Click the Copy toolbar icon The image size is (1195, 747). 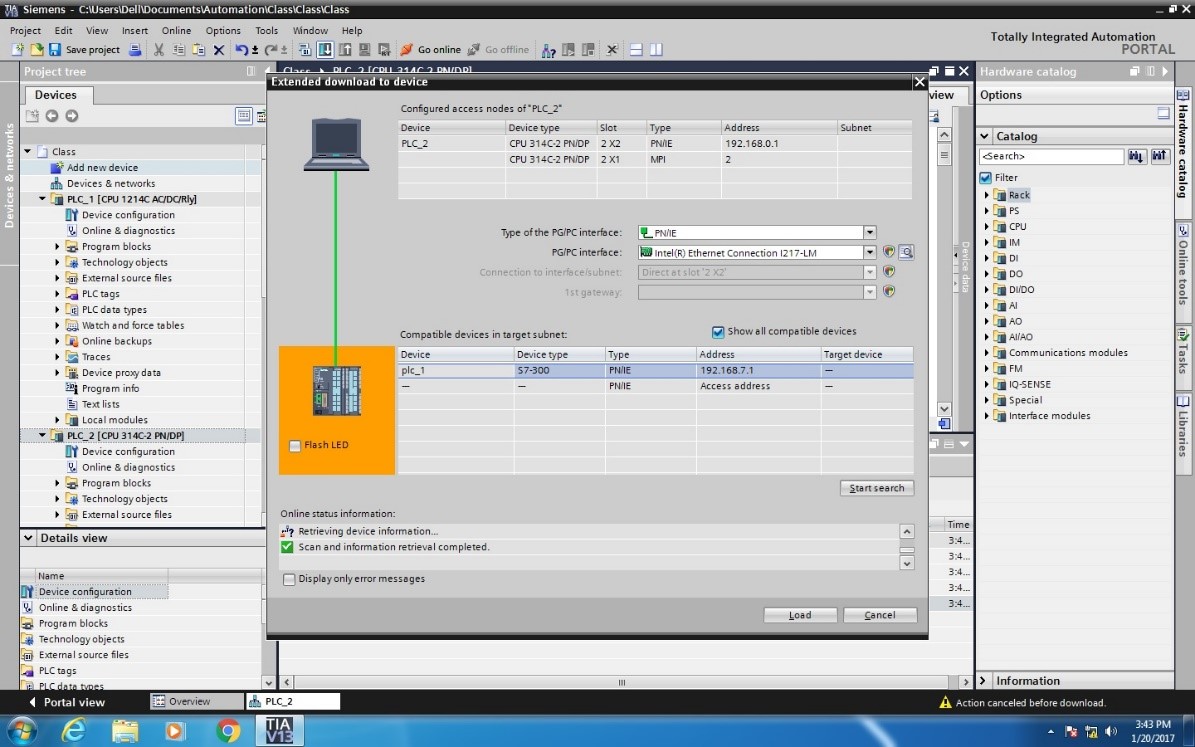(178, 50)
